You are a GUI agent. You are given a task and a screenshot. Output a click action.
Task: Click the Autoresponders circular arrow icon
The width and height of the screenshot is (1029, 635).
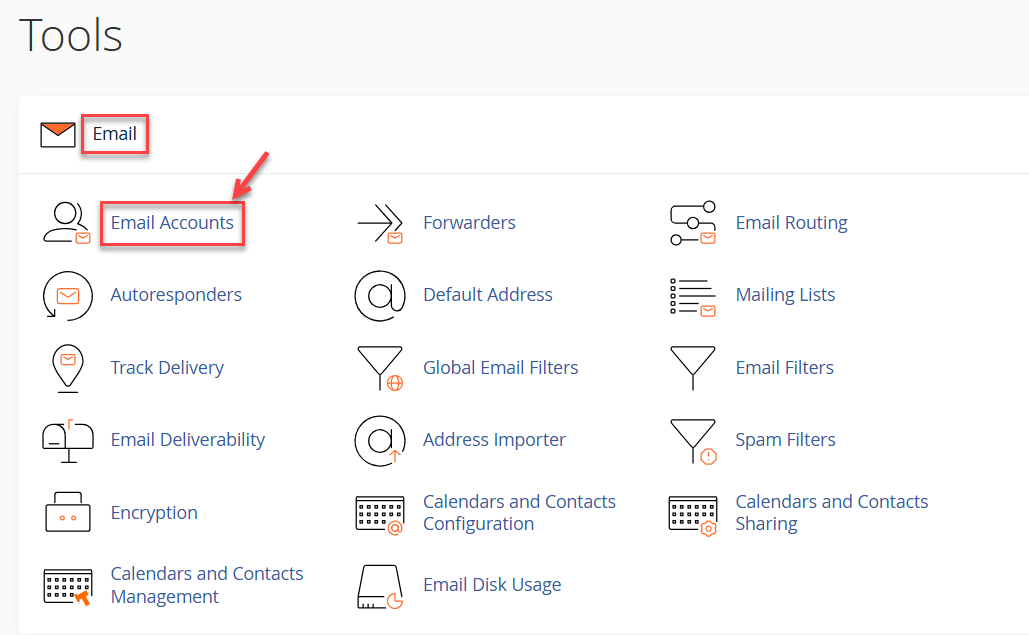coord(67,295)
